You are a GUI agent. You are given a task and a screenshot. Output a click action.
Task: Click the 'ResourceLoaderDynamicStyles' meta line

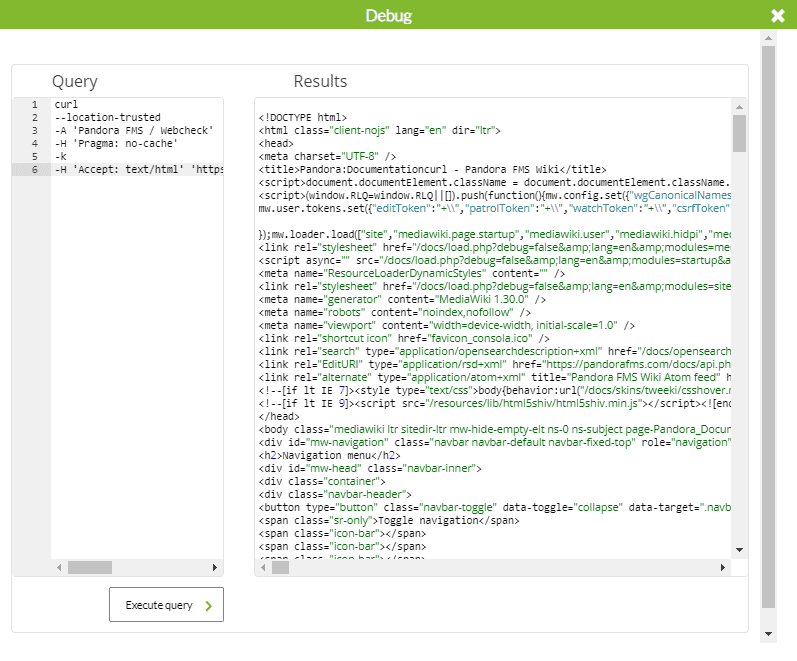click(412, 274)
